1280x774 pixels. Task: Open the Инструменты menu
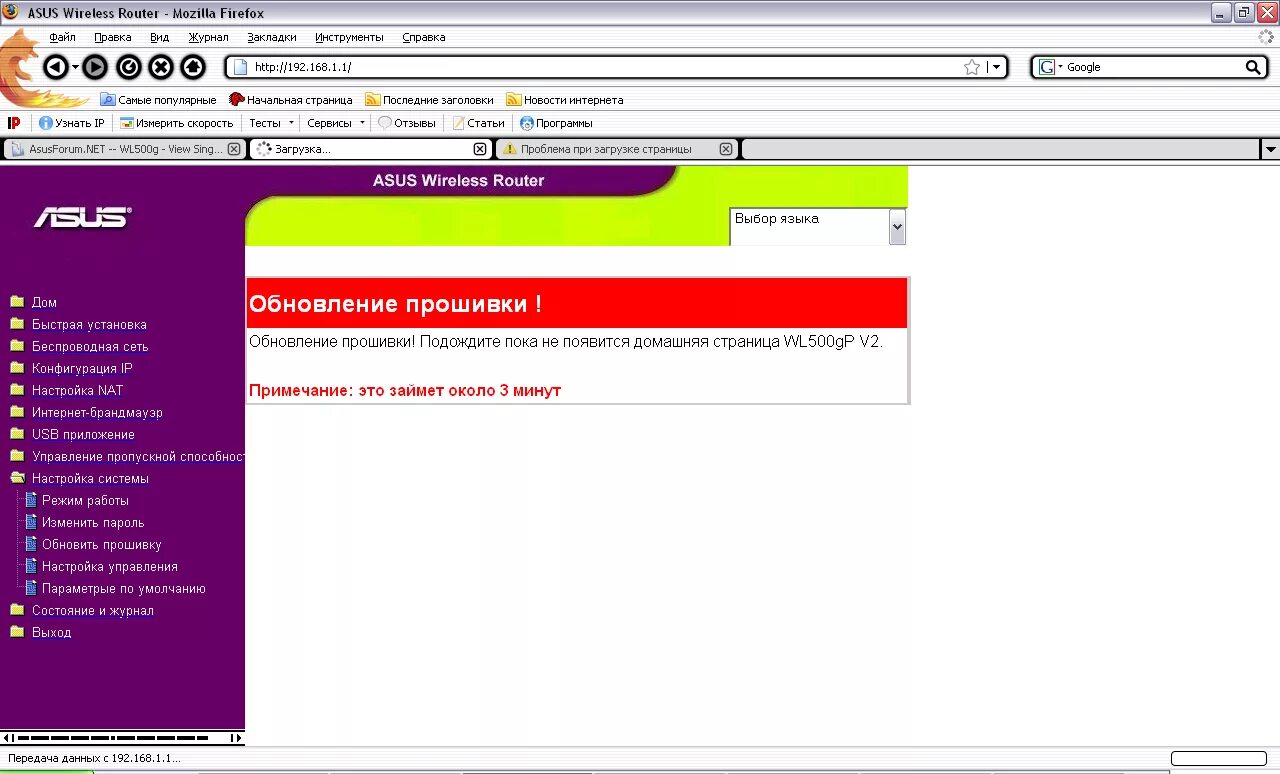[349, 37]
